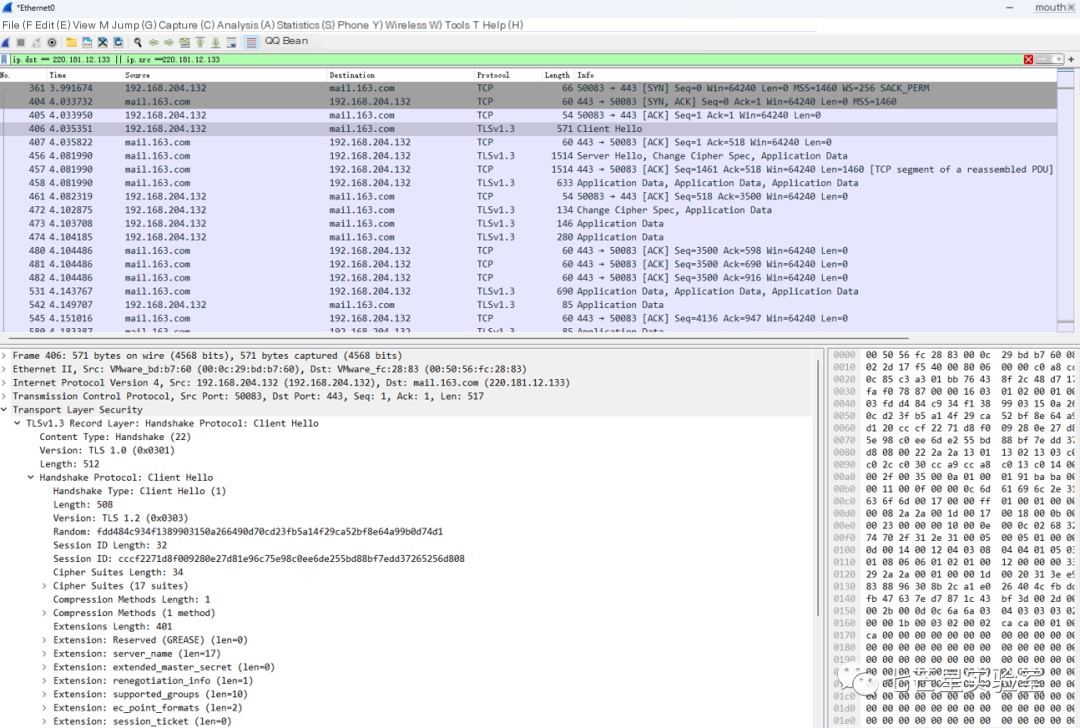
Task: Expand Internet Protocol Version 4 node
Action: (x=4, y=382)
